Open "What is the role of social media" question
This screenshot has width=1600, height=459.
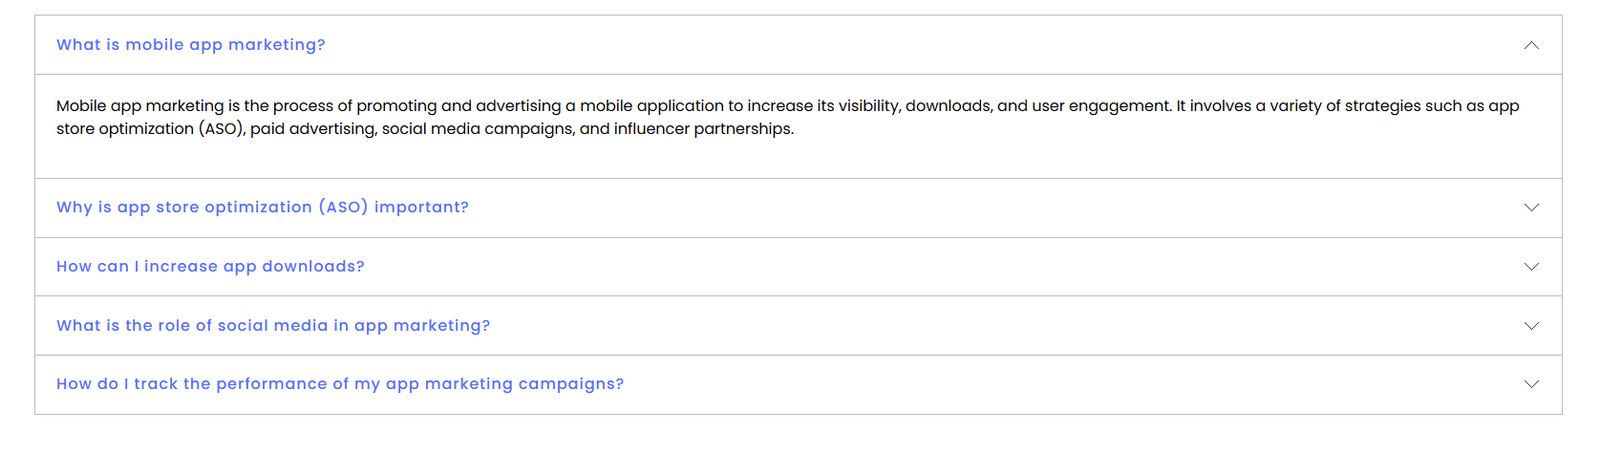(x=273, y=325)
